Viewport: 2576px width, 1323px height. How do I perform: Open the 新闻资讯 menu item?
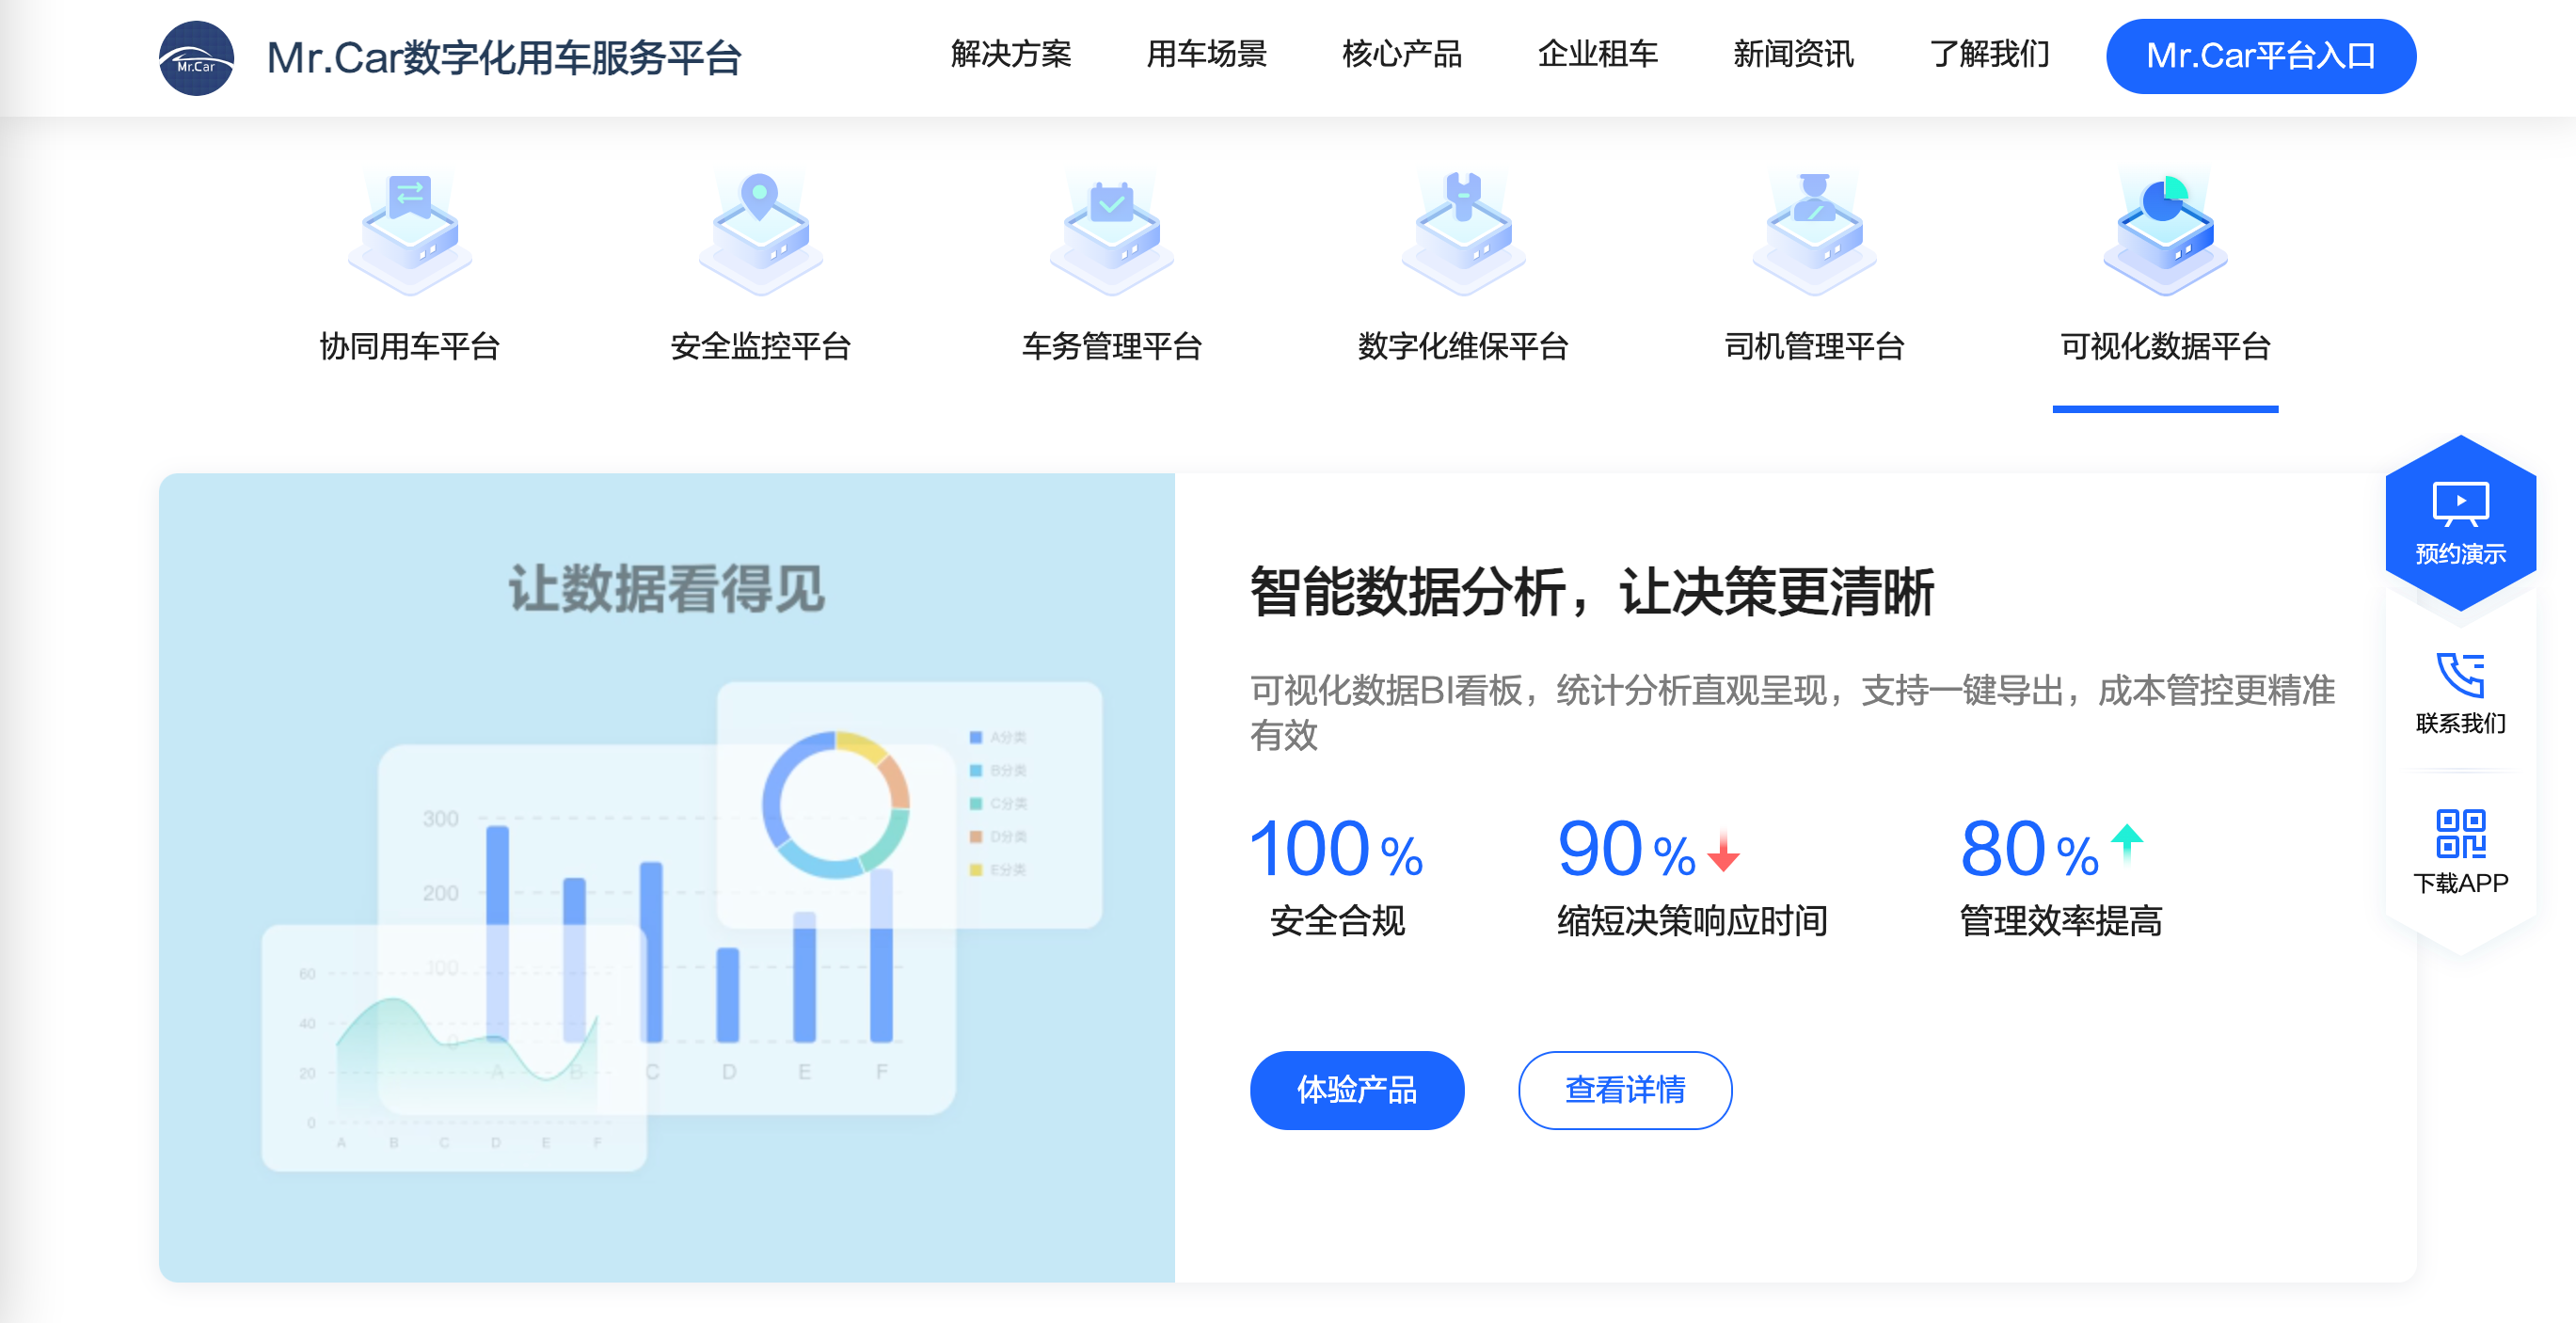1793,54
